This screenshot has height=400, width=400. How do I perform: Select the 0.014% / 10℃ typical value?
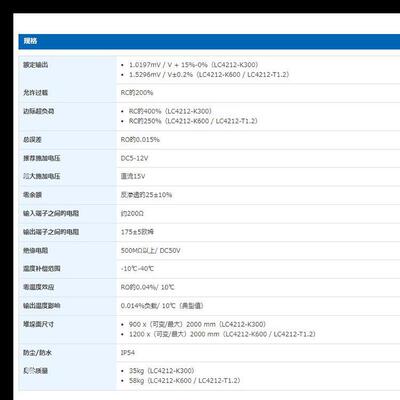point(162,306)
